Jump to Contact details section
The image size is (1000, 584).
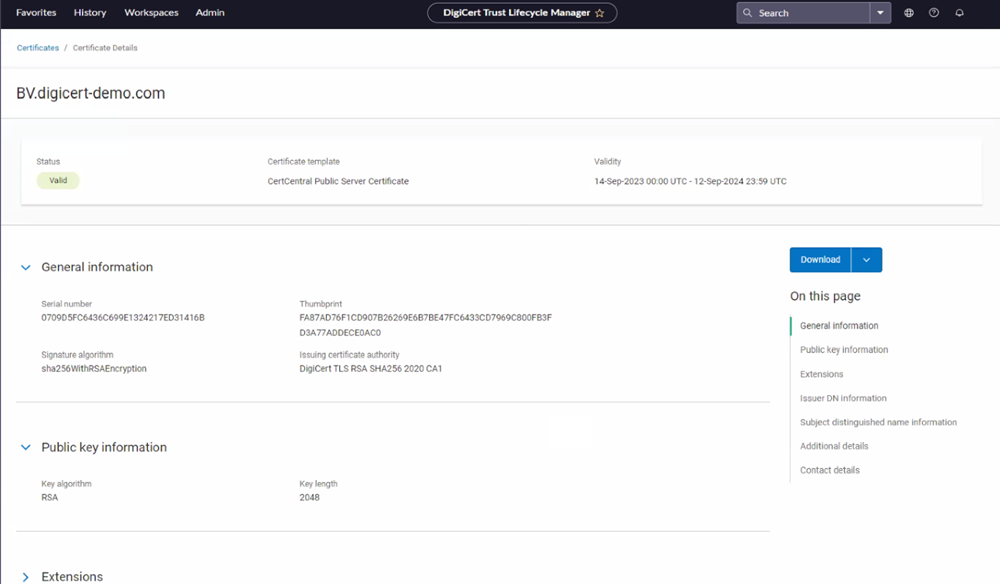pos(829,470)
